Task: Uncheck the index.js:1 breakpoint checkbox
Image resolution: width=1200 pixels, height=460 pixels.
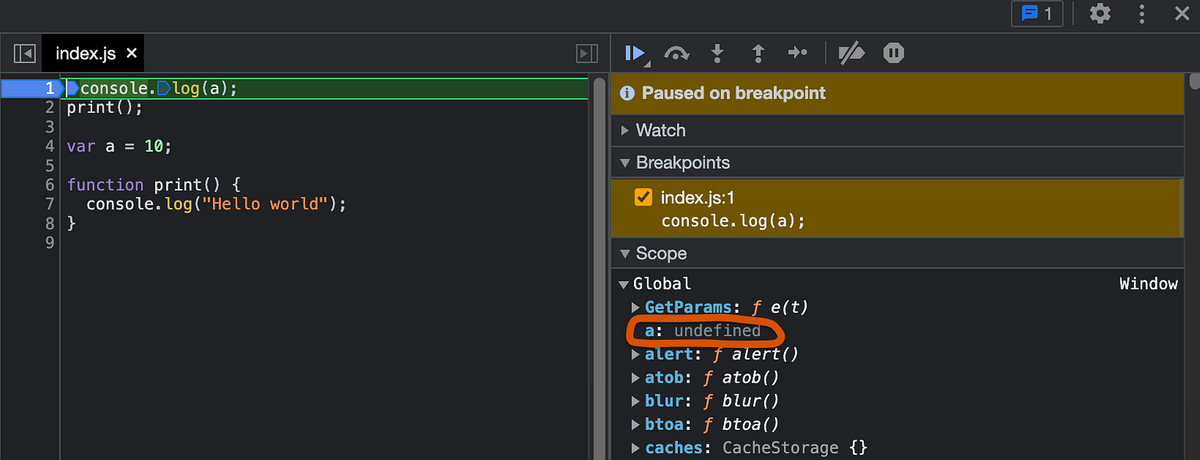Action: [x=644, y=198]
